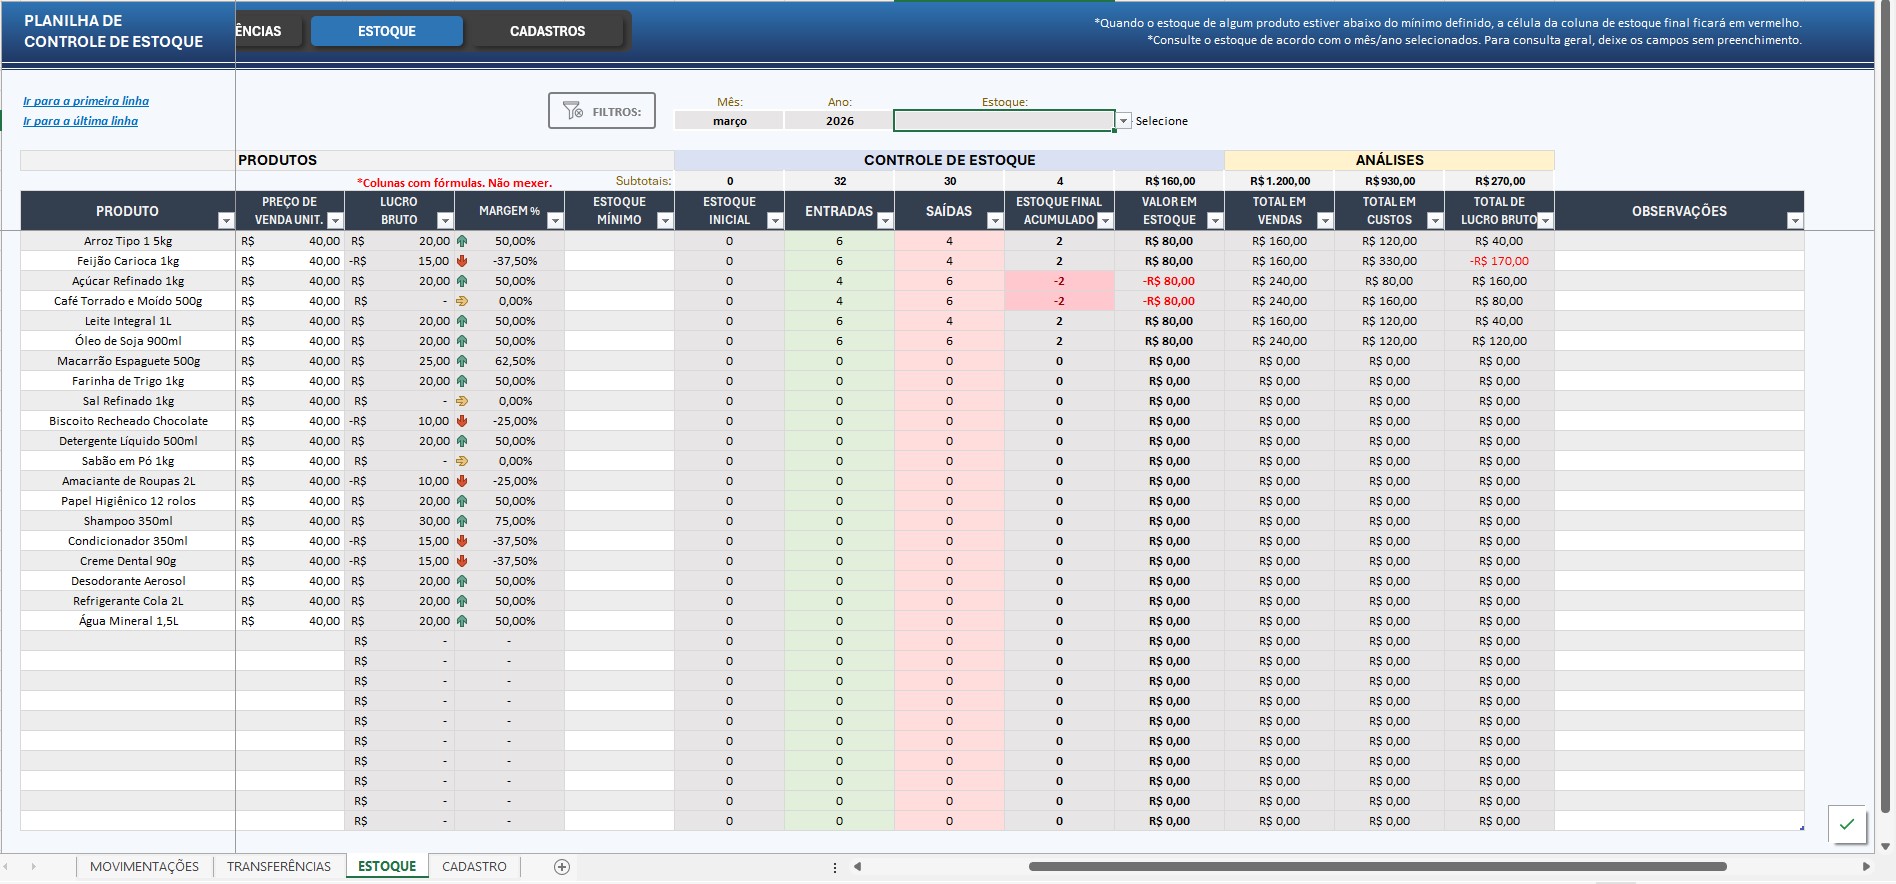1896x884 pixels.
Task: Expand the ENTRADAS column filter arrow
Action: click(x=885, y=221)
